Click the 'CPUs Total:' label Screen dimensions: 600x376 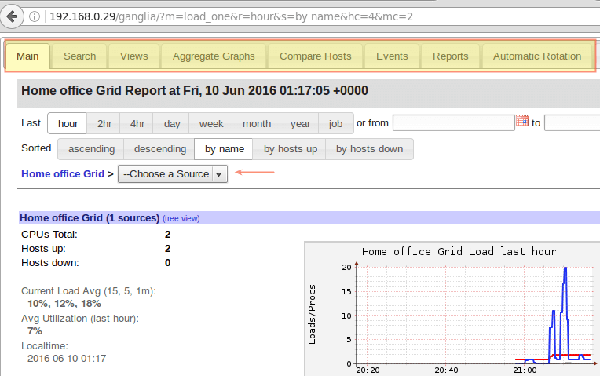(x=49, y=234)
